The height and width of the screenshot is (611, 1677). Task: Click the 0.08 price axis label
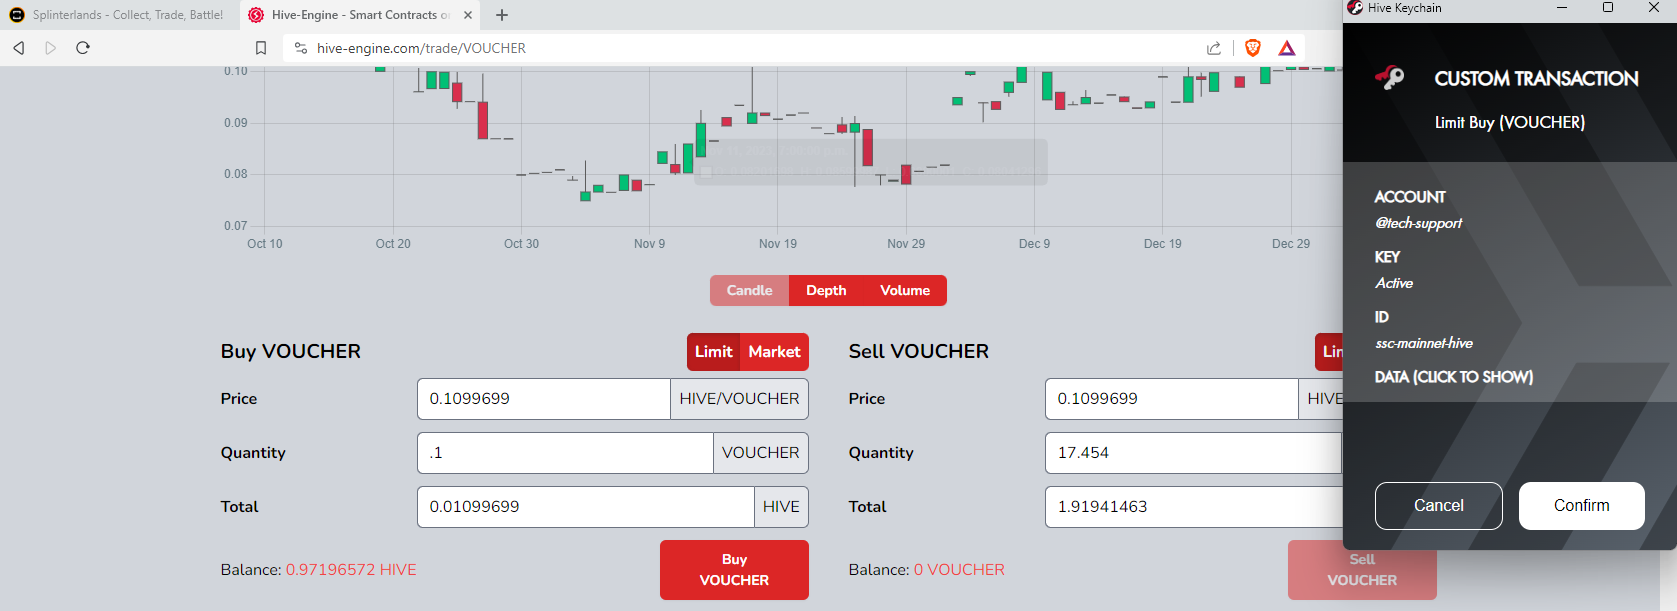tap(236, 174)
